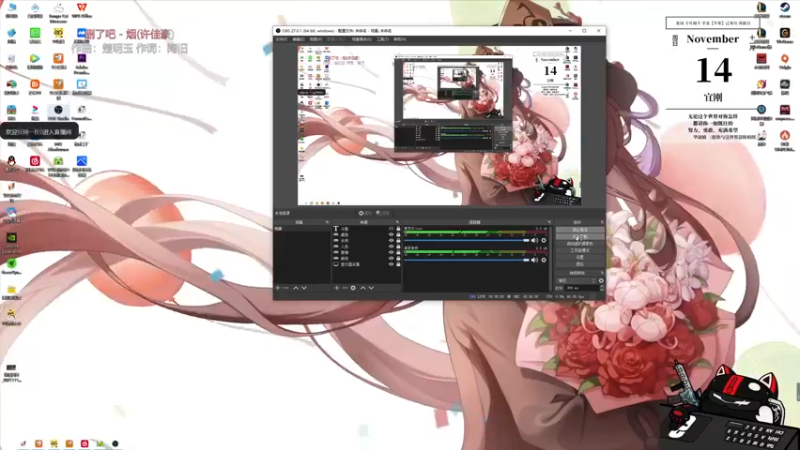Mute the Mic/Aux audio channel
Image resolution: width=800 pixels, height=450 pixels.
click(x=534, y=240)
